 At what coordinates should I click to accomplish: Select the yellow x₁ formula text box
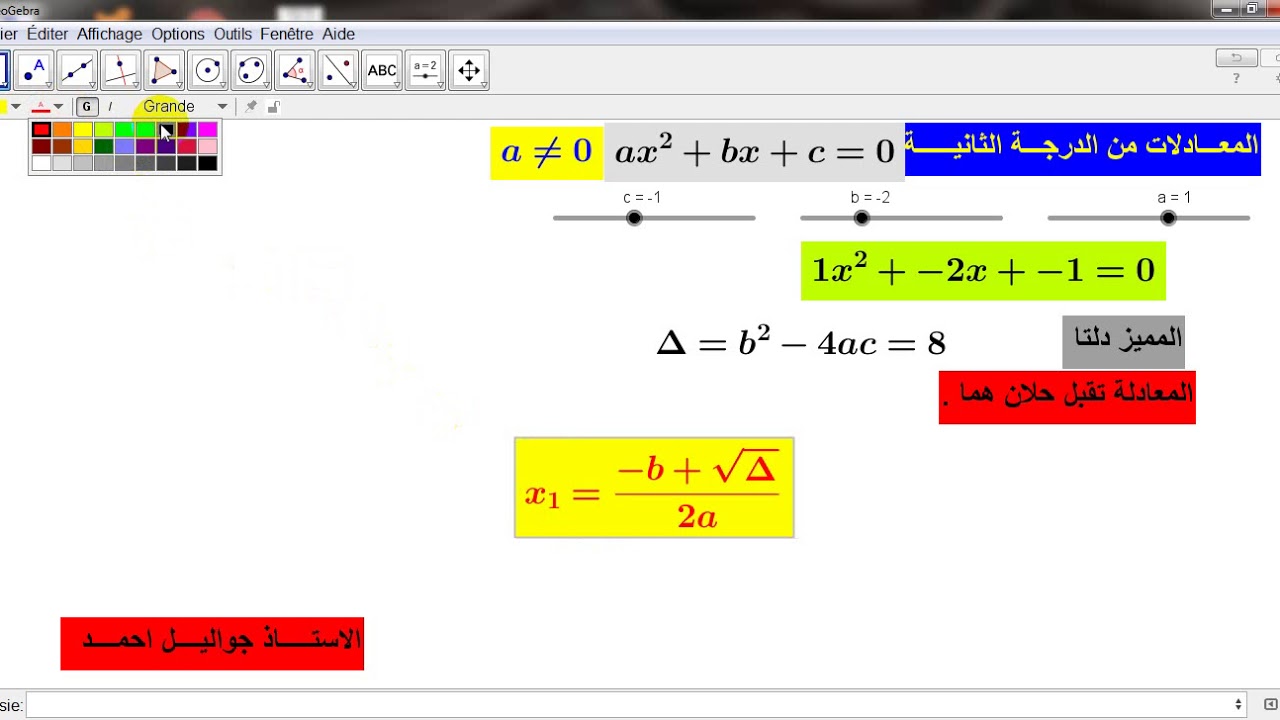pyautogui.click(x=654, y=487)
